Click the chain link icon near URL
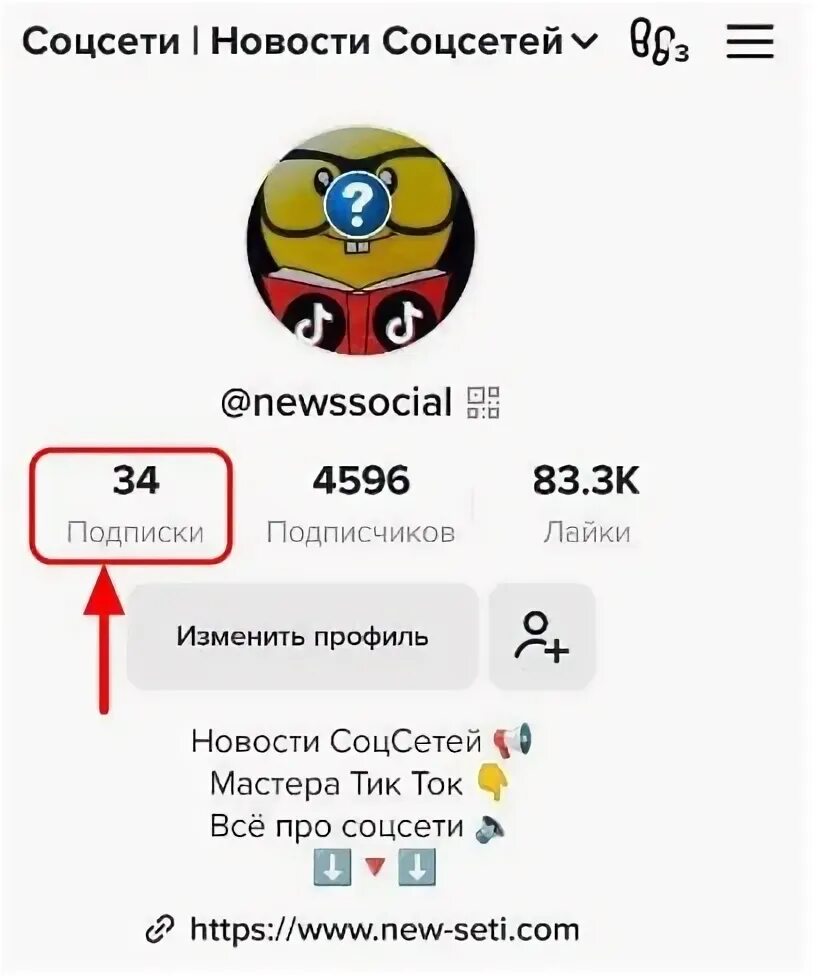This screenshot has width=818, height=976. [160, 930]
